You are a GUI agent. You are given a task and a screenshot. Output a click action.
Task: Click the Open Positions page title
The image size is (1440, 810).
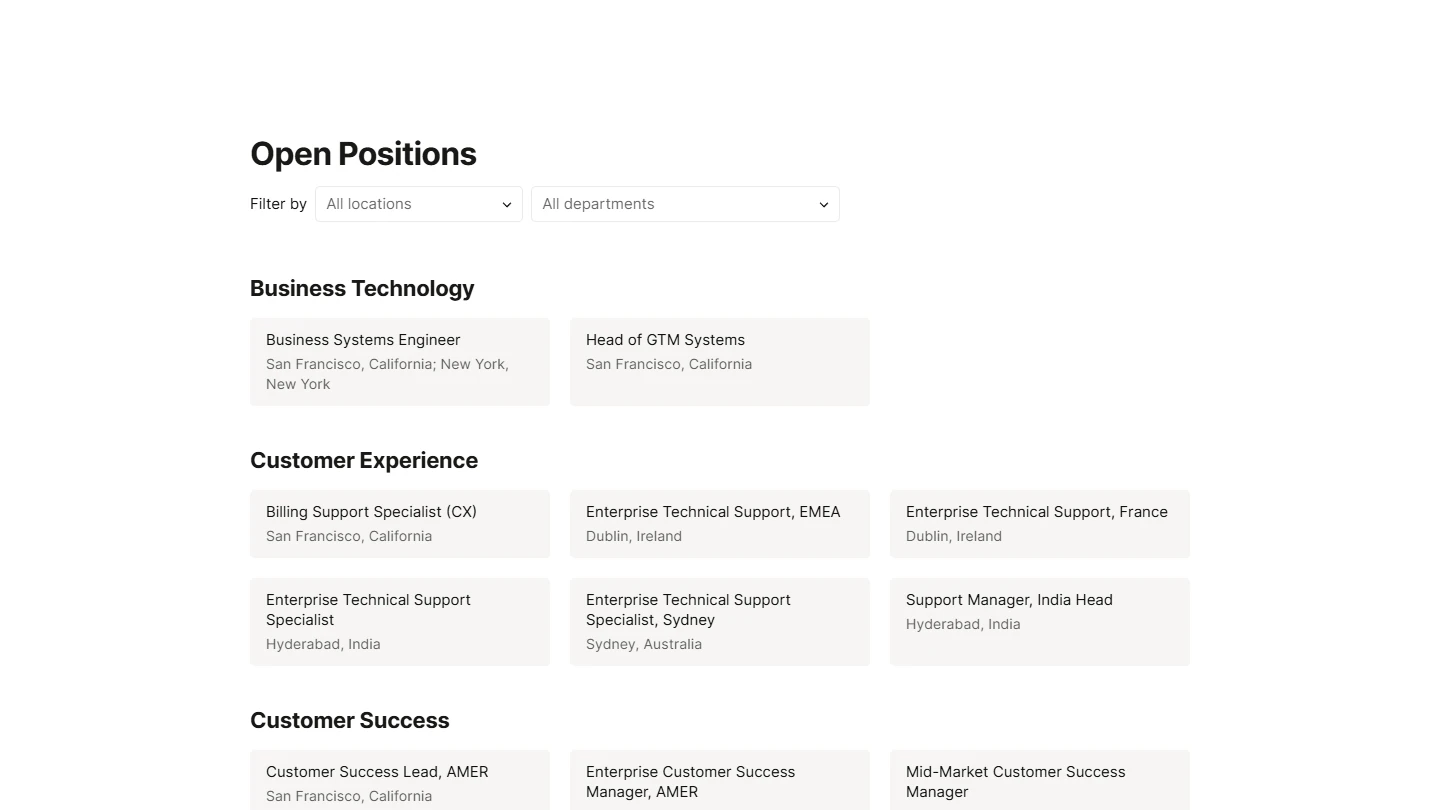click(363, 154)
